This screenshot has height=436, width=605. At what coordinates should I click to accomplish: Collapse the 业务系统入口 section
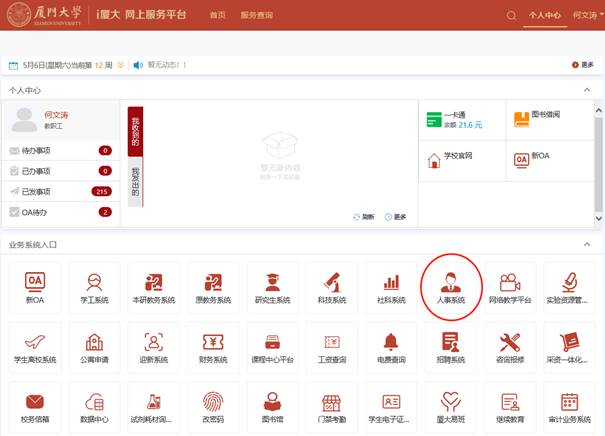(587, 244)
